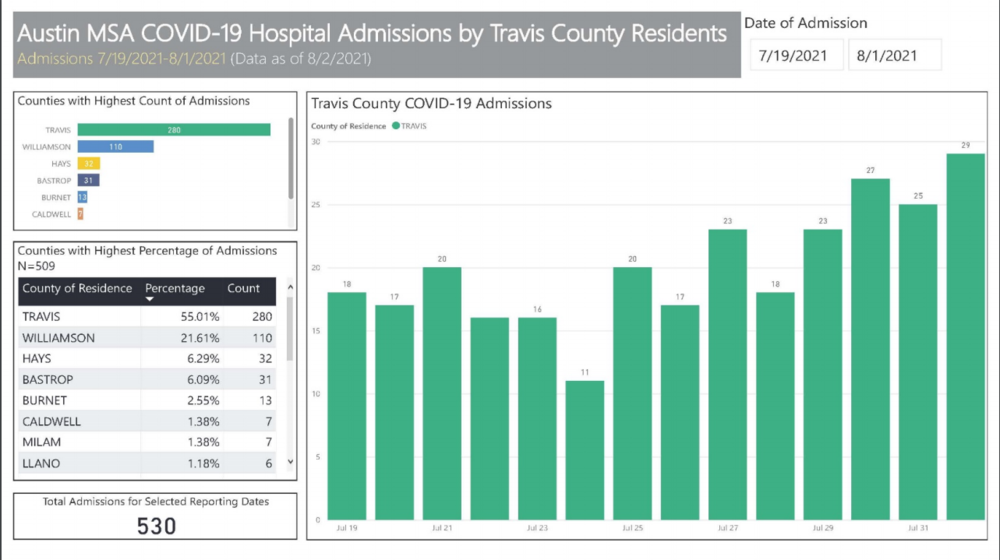
Task: Click the table scrollbar down arrow
Action: (291, 462)
